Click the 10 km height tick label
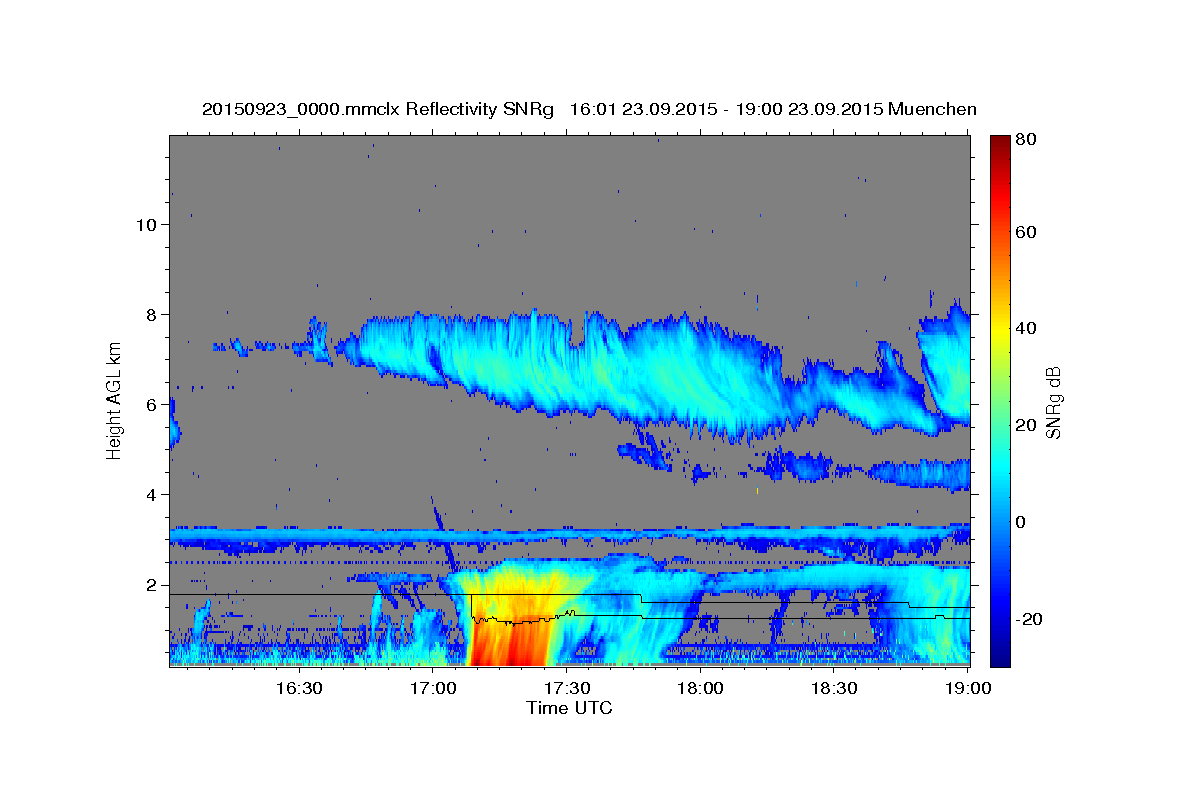Screen dimensions: 1200x800 [x=148, y=225]
